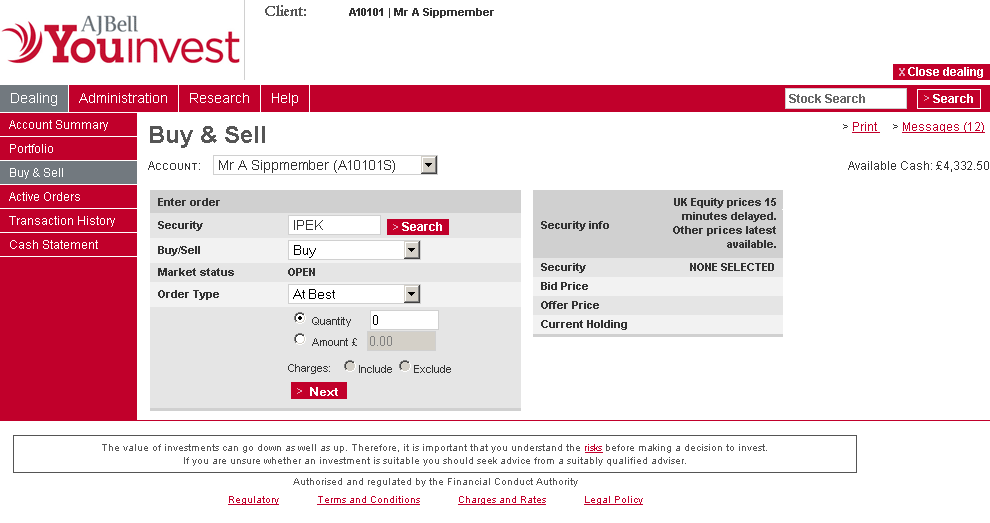990x523 pixels.
Task: Open the Account dropdown
Action: coord(428,165)
